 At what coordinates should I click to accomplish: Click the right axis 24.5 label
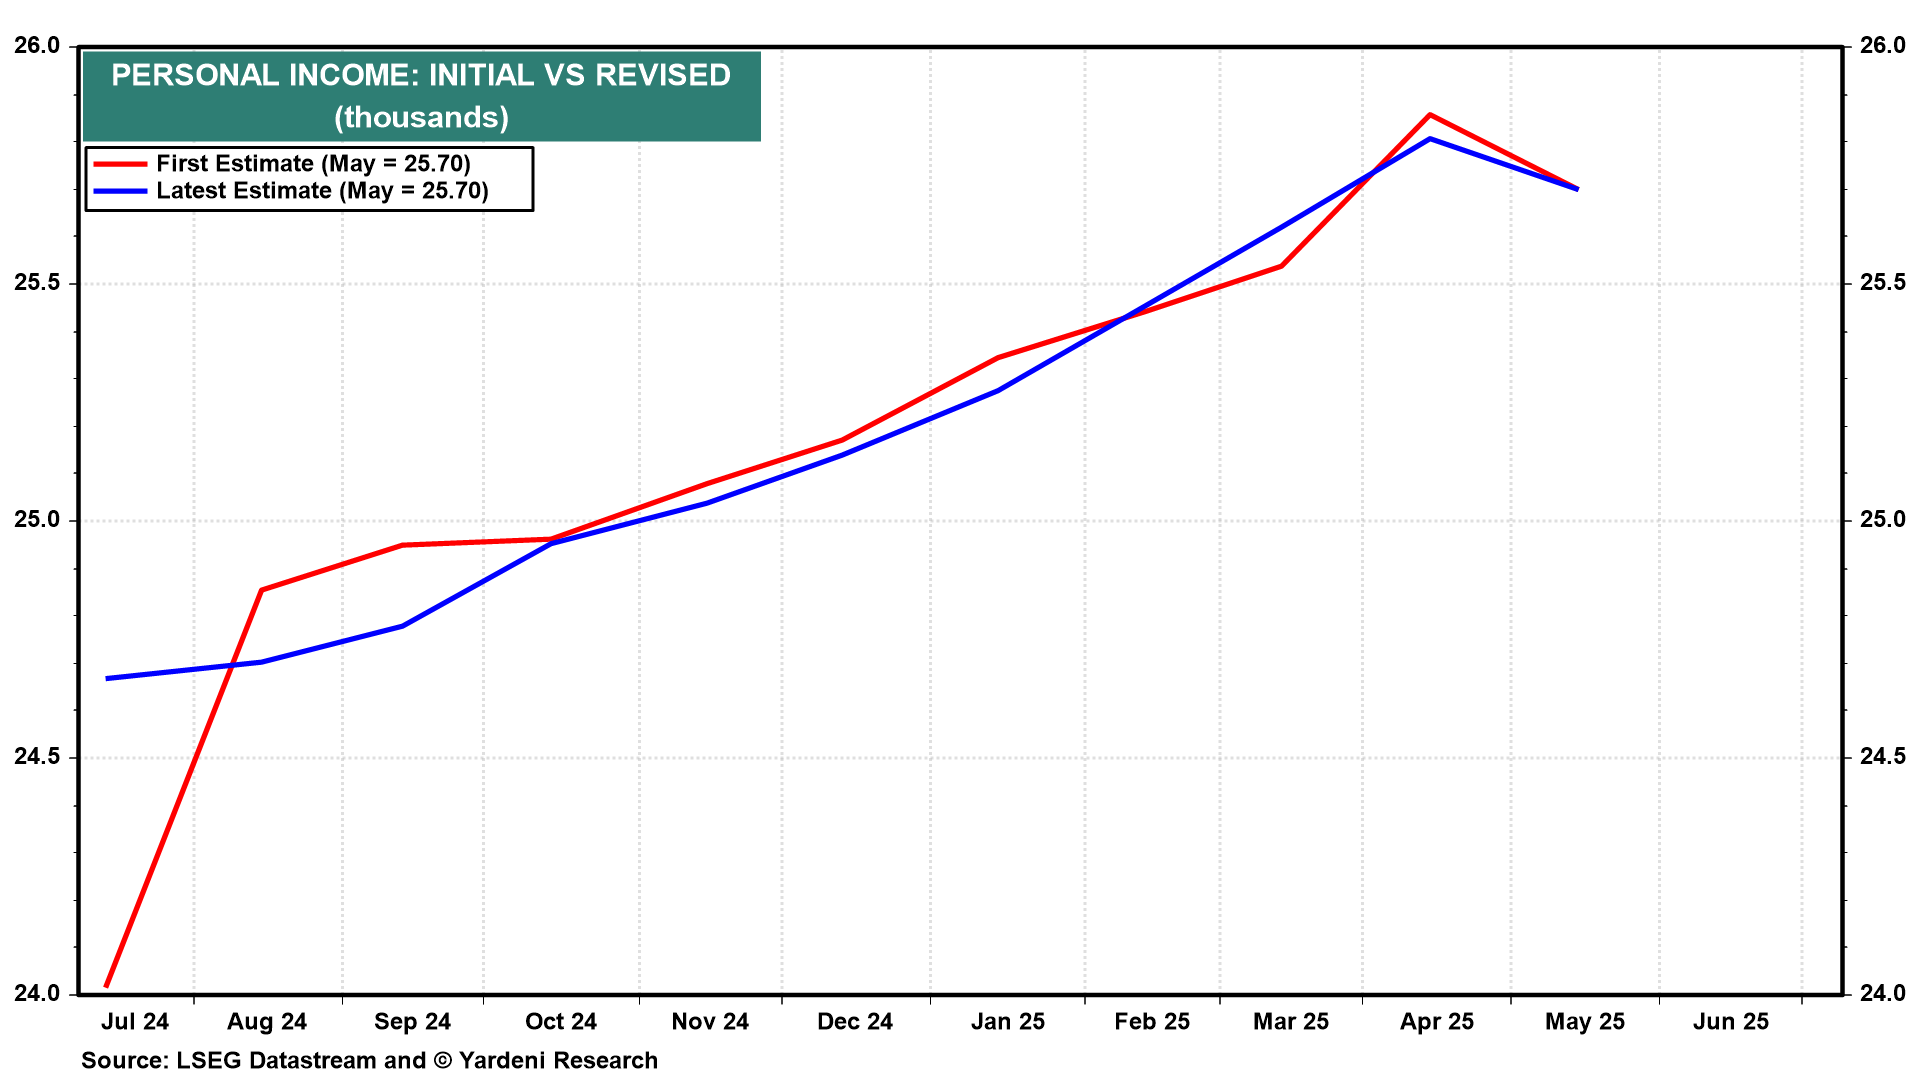1883,757
